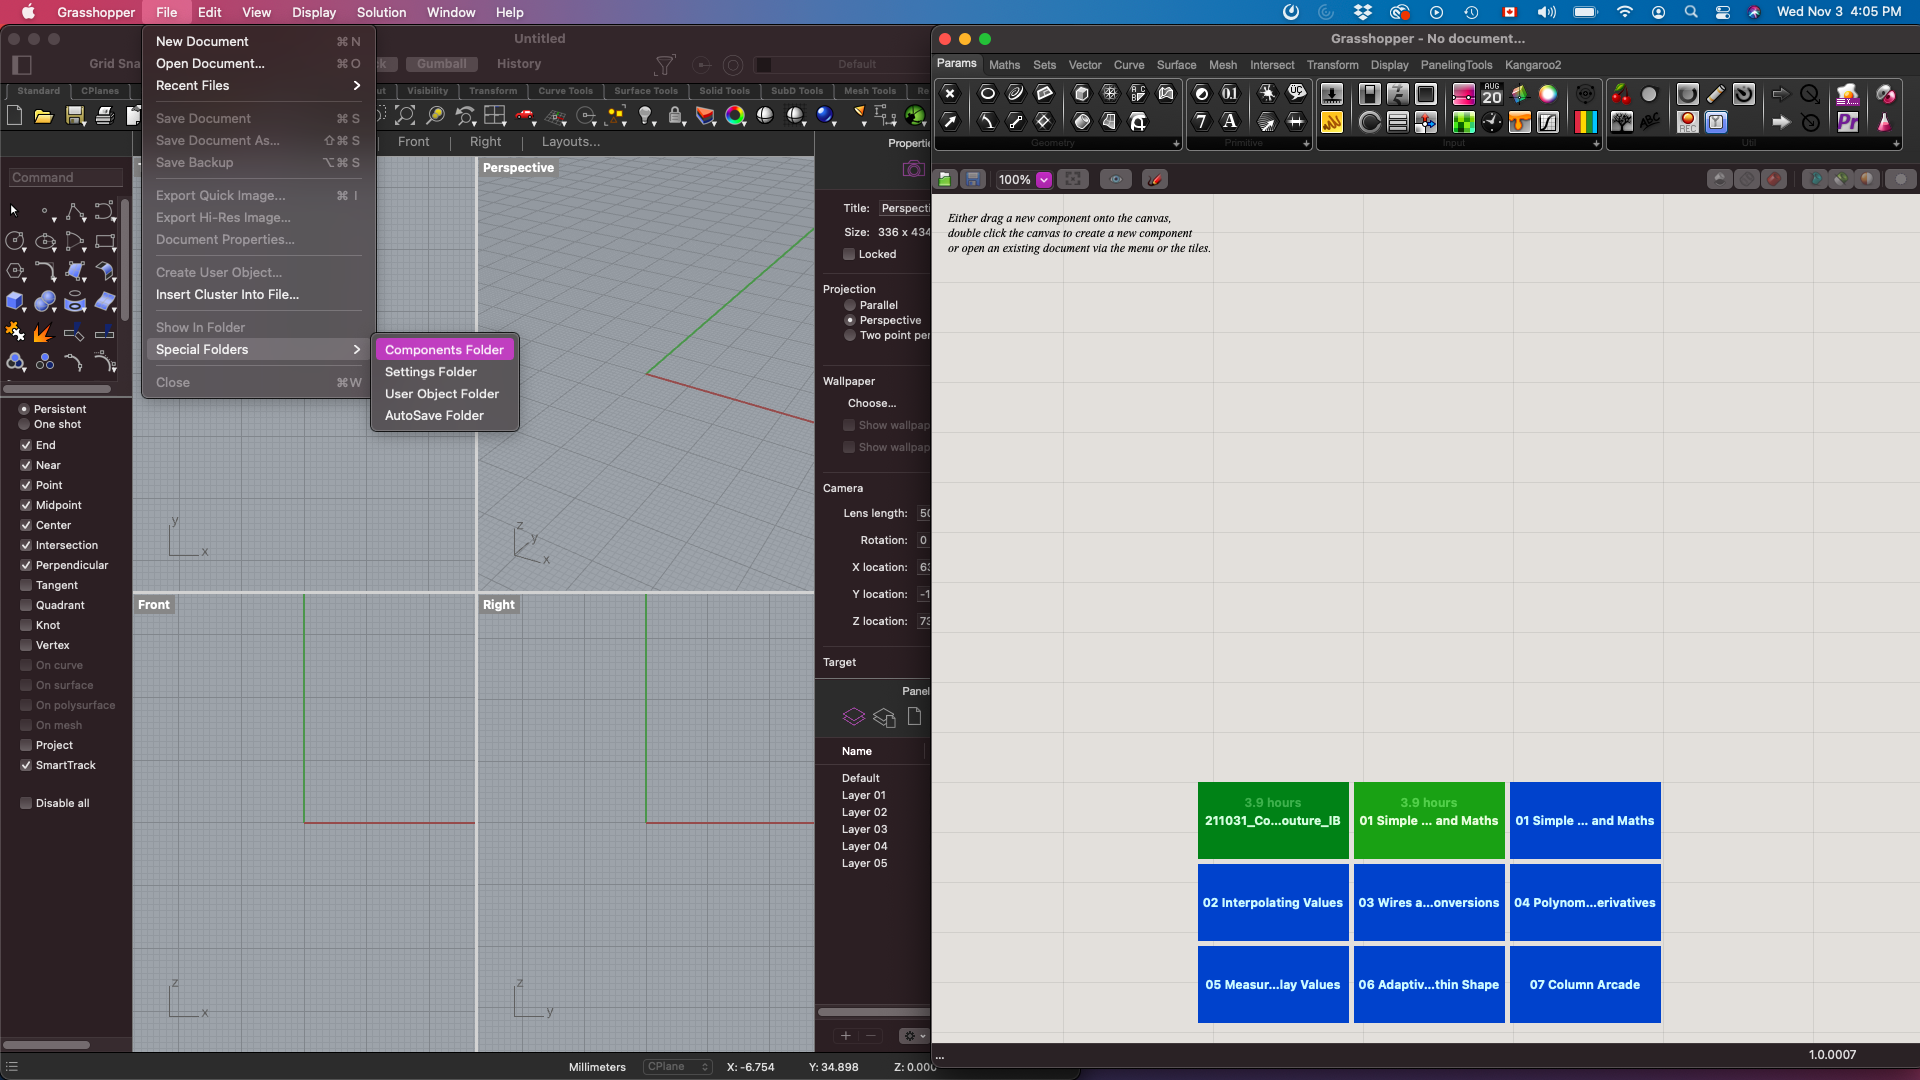
Task: Select Layer 03 in the layers list
Action: pyautogui.click(x=865, y=829)
